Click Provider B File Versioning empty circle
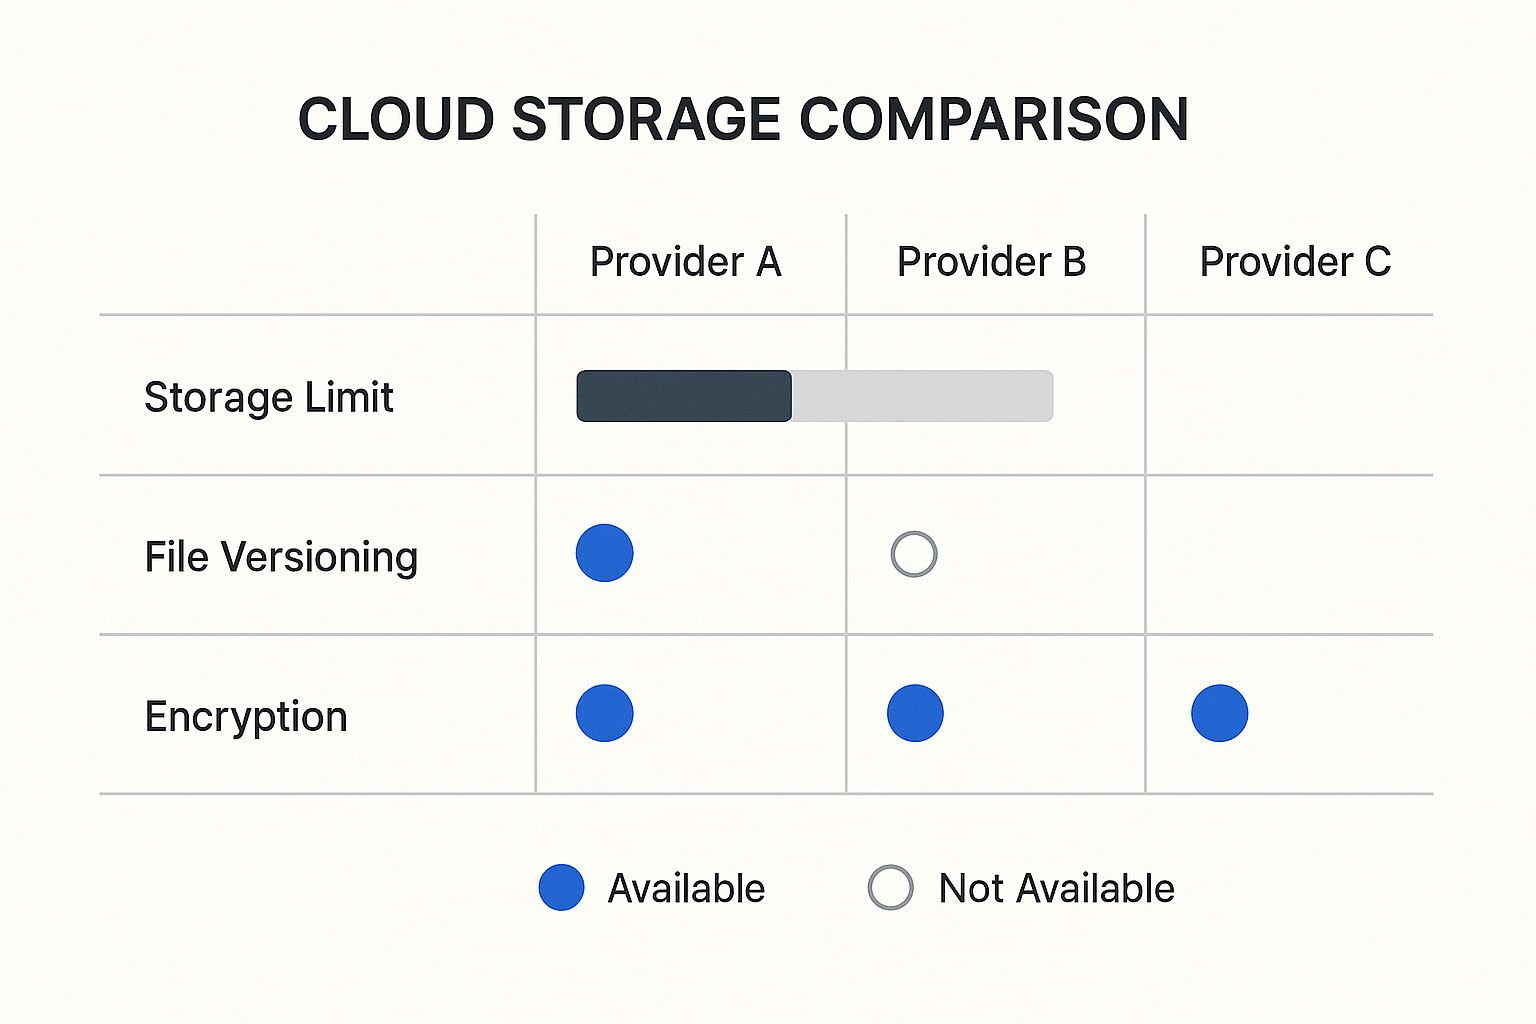1536x1024 pixels. click(914, 554)
